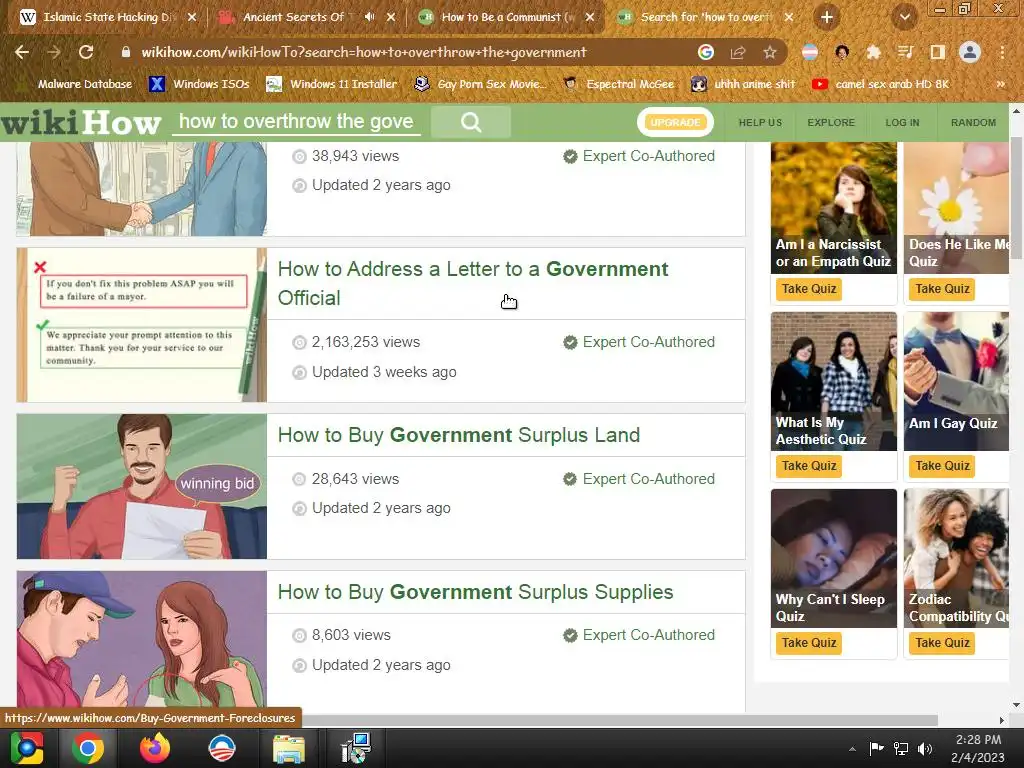Go forward with forward arrow
This screenshot has width=1024, height=768.
(x=54, y=52)
